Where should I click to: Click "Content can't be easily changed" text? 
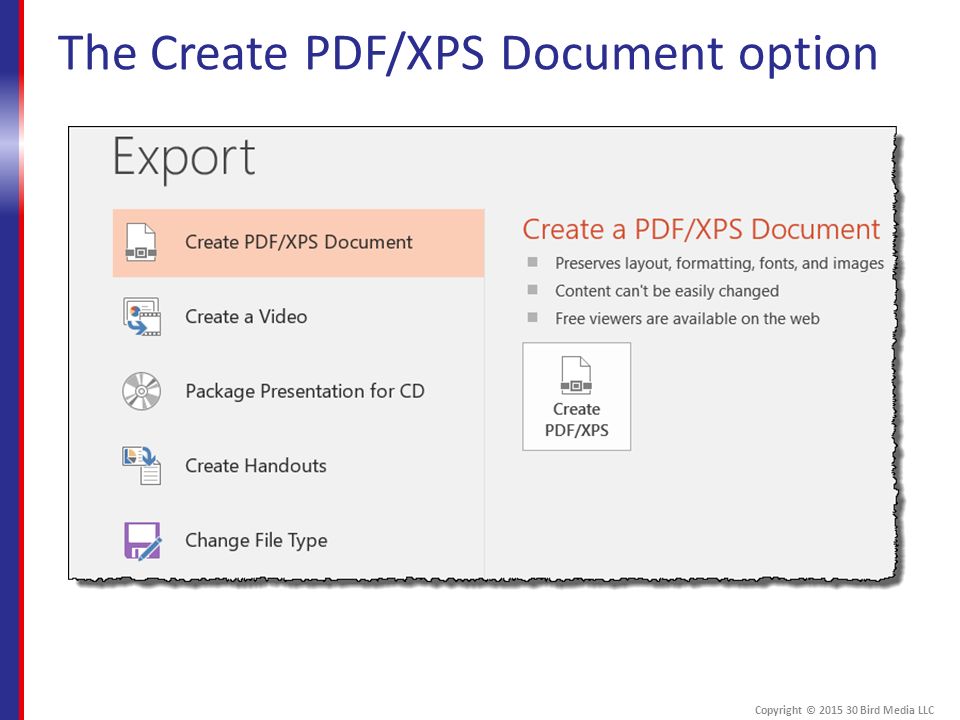pyautogui.click(x=667, y=291)
